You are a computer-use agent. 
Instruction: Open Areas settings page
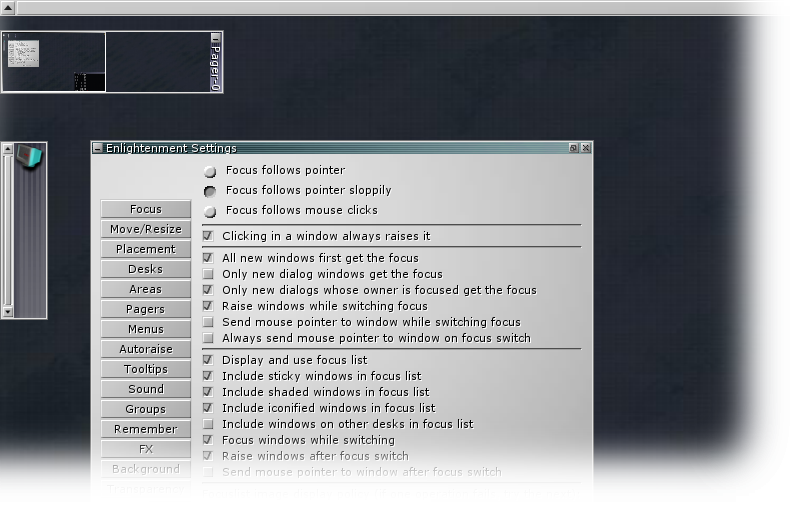[146, 289]
